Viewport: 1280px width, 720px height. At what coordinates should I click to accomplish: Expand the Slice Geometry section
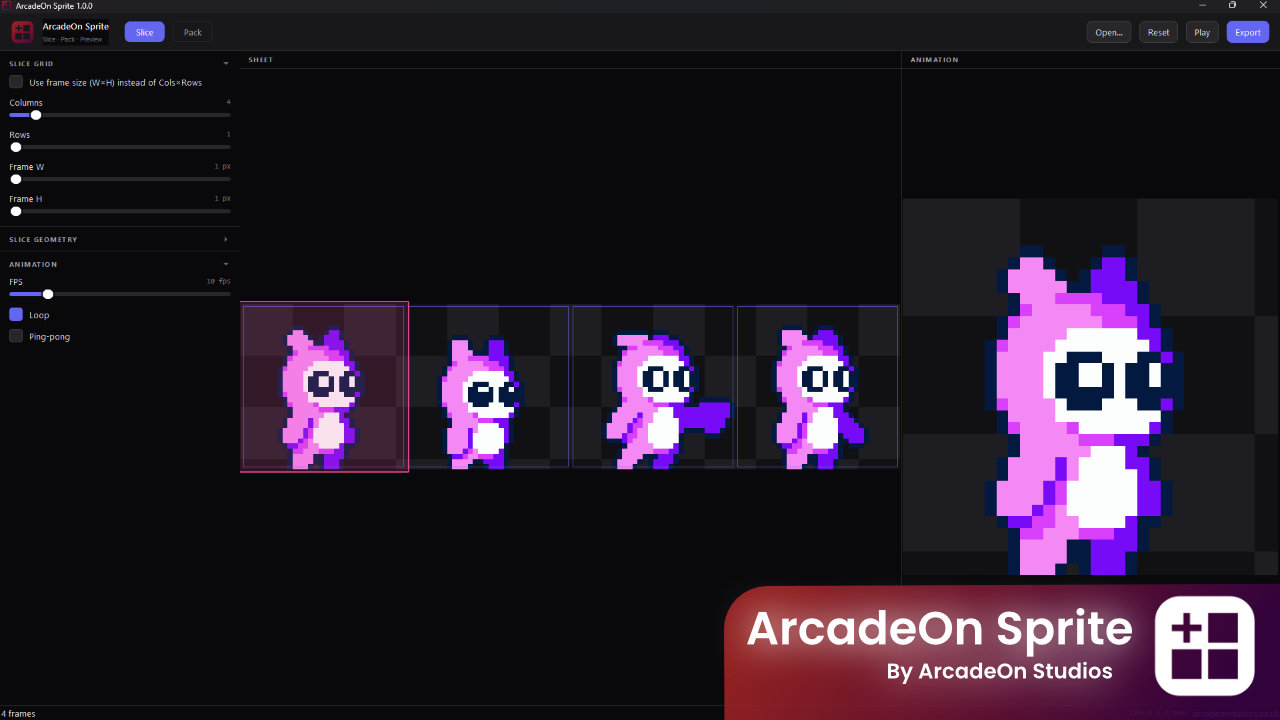pyautogui.click(x=225, y=239)
